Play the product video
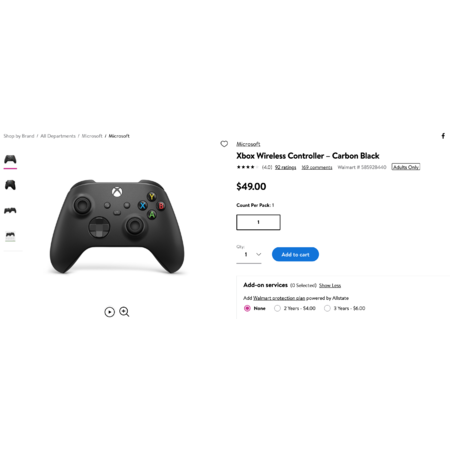Screen dimensions: 450x450 pyautogui.click(x=109, y=312)
